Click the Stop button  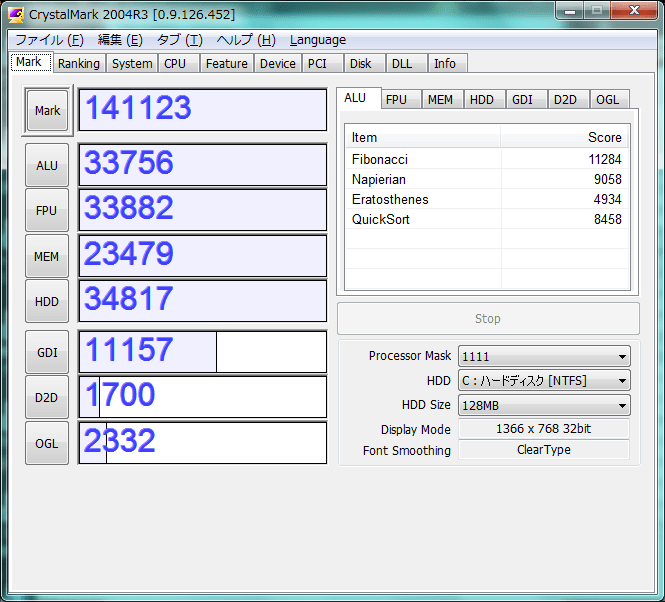tap(488, 319)
